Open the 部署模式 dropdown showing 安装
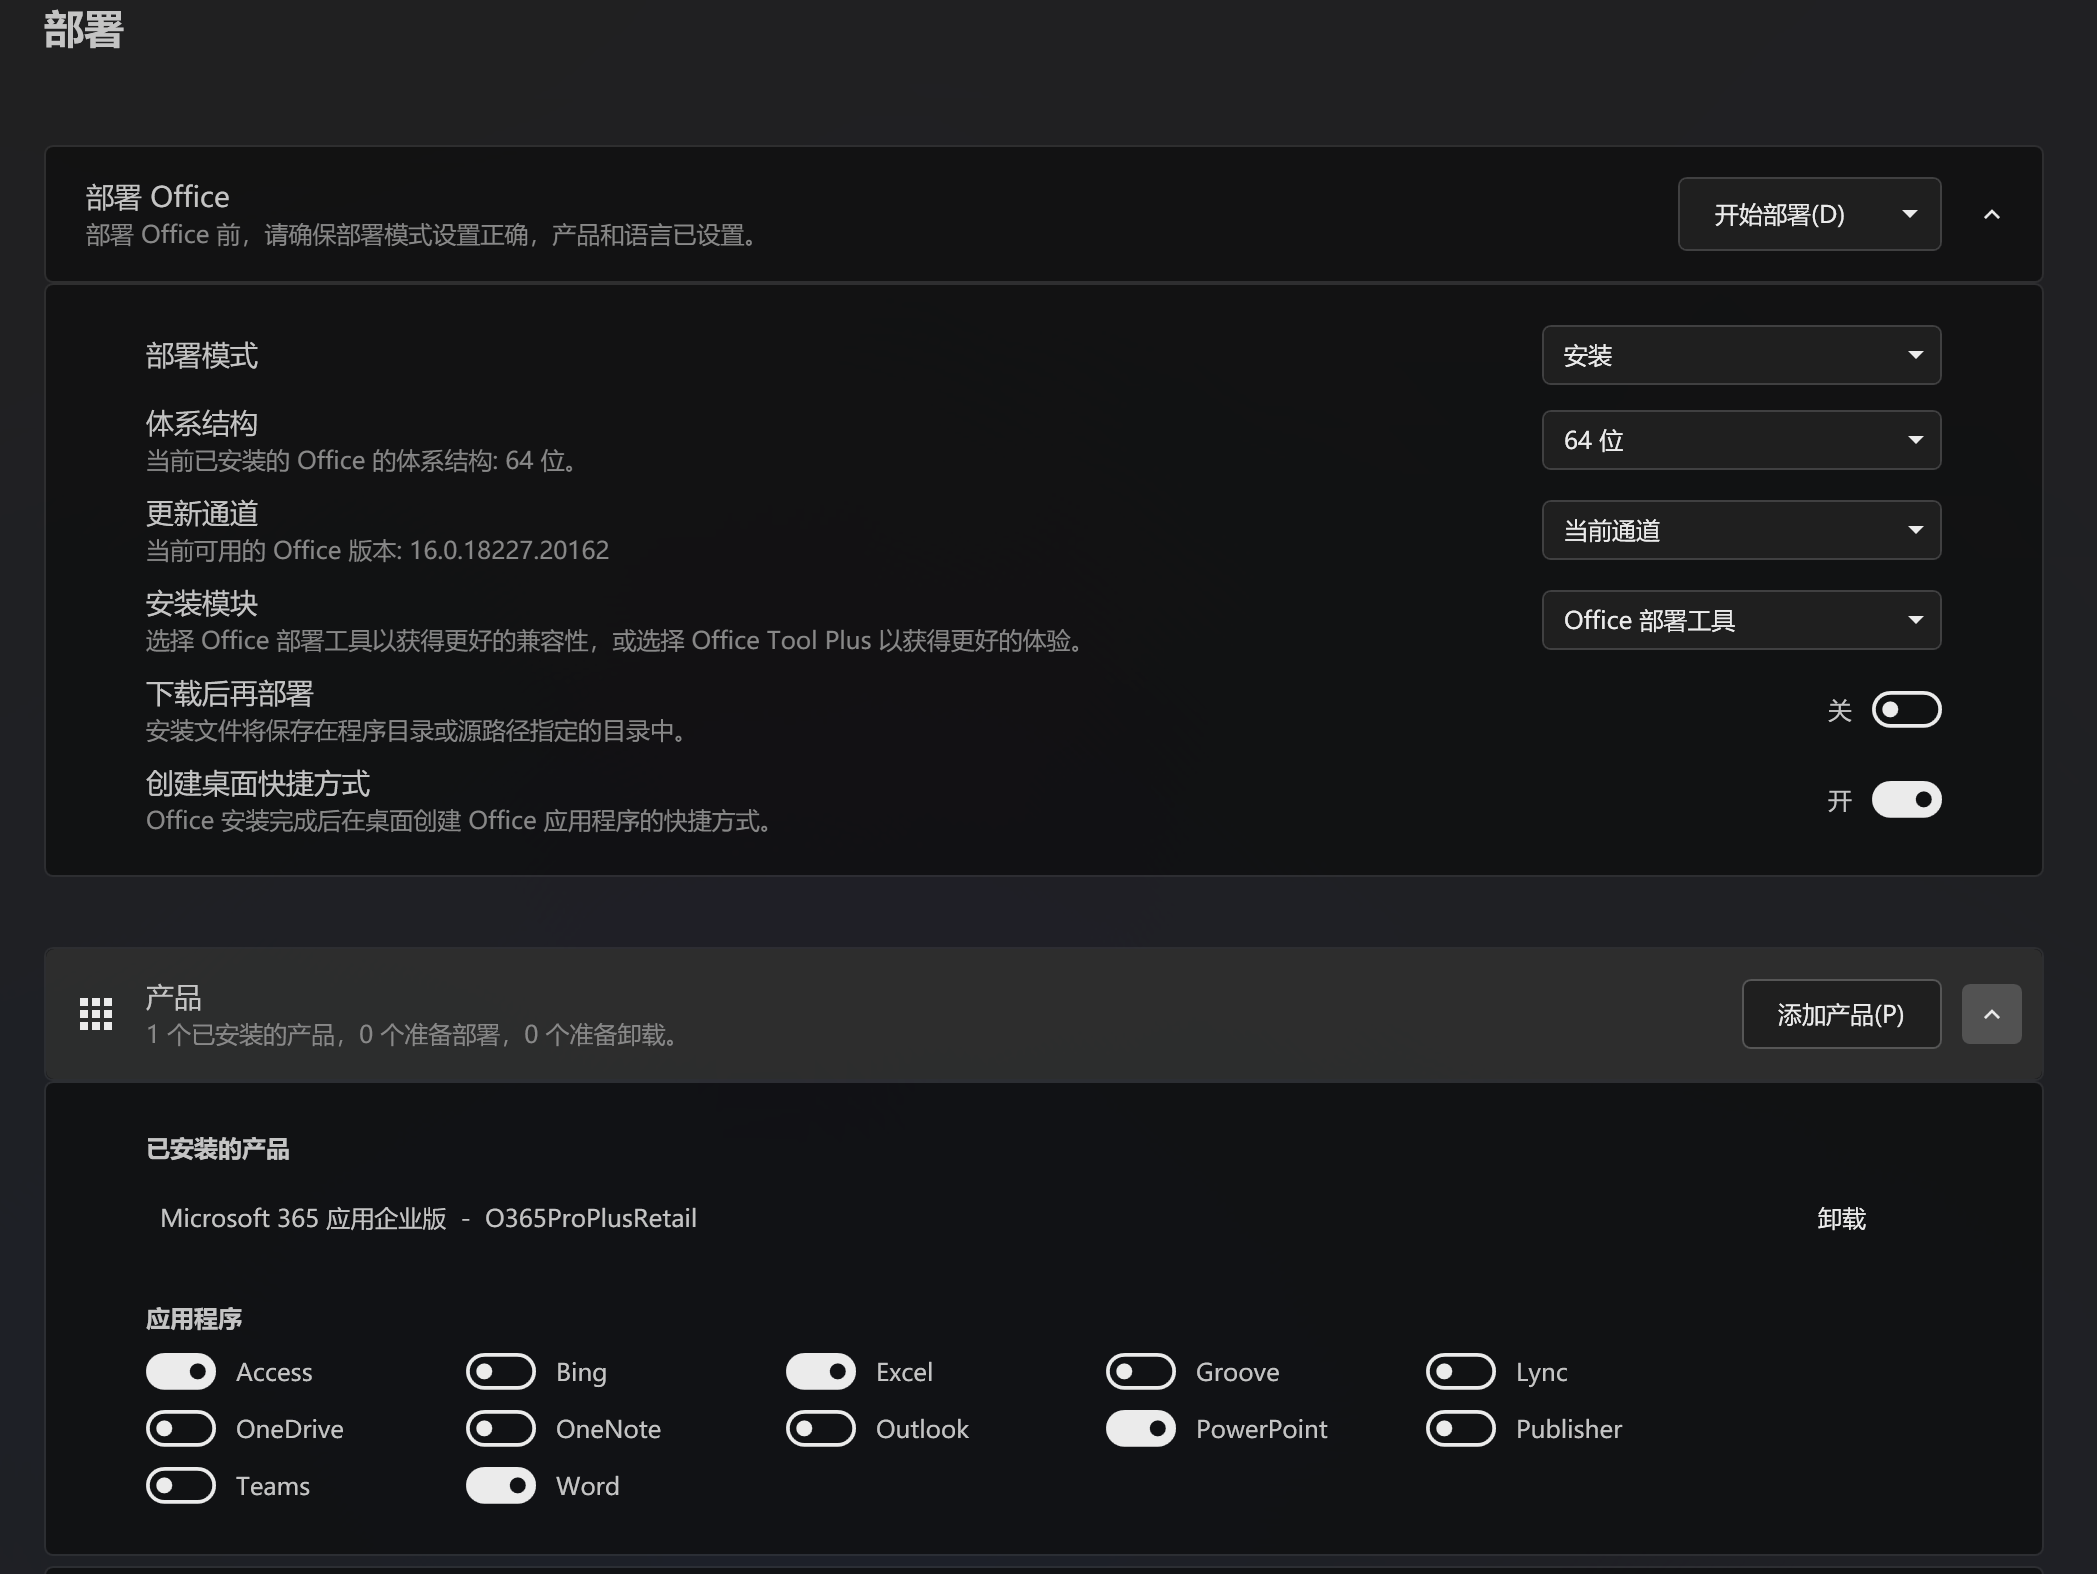This screenshot has height=1574, width=2097. (x=1740, y=355)
